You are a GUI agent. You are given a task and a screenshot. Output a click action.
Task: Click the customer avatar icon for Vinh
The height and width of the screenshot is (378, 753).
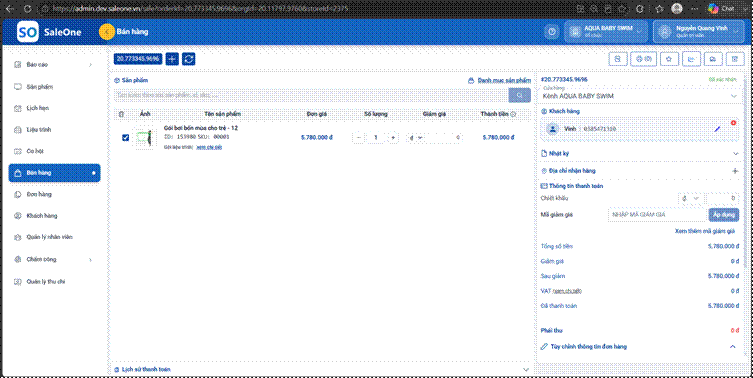pyautogui.click(x=553, y=129)
